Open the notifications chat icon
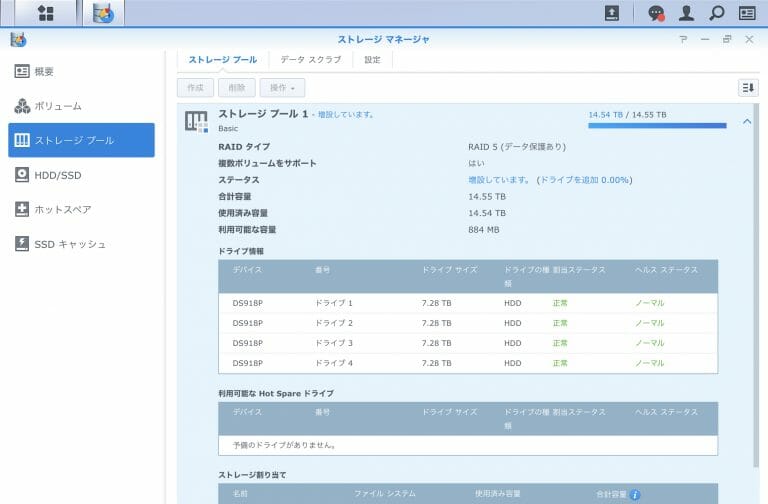Screen dimensions: 768x504 click(656, 13)
